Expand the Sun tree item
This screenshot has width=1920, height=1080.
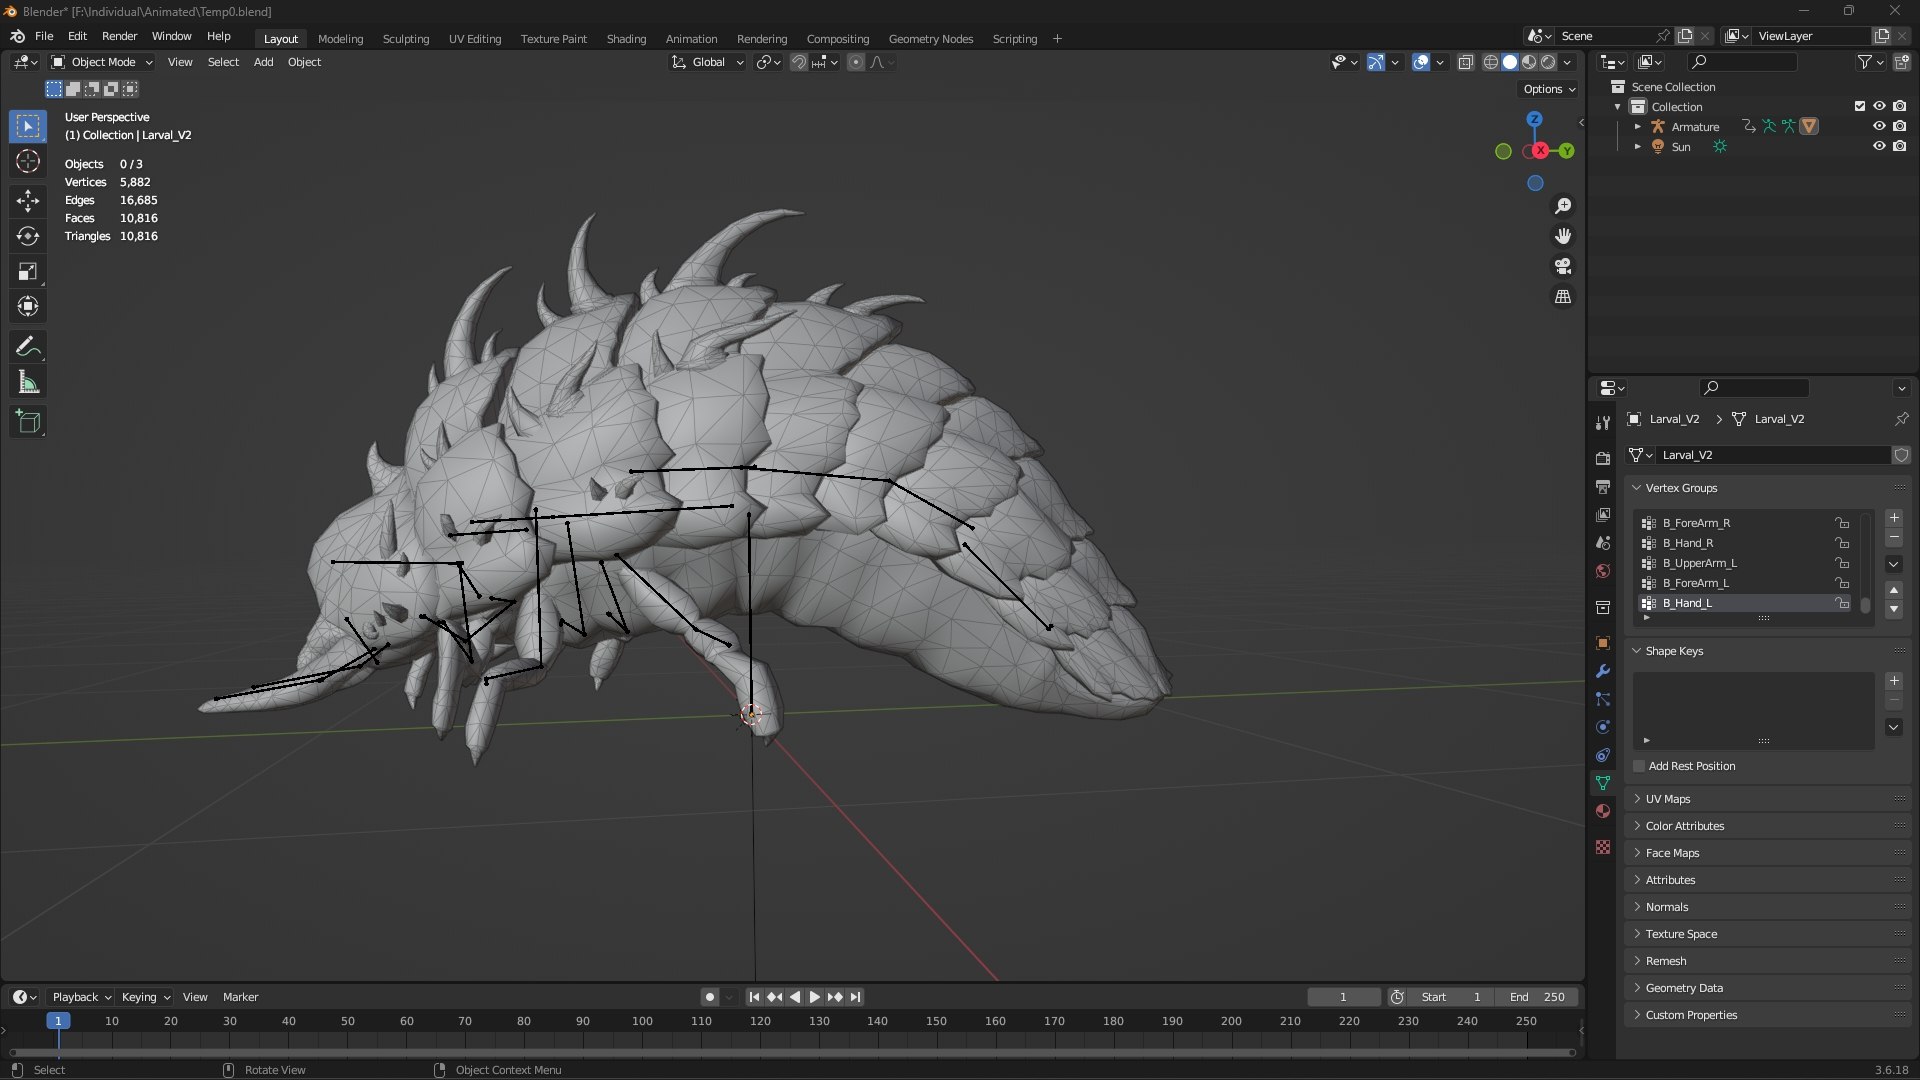(x=1637, y=147)
